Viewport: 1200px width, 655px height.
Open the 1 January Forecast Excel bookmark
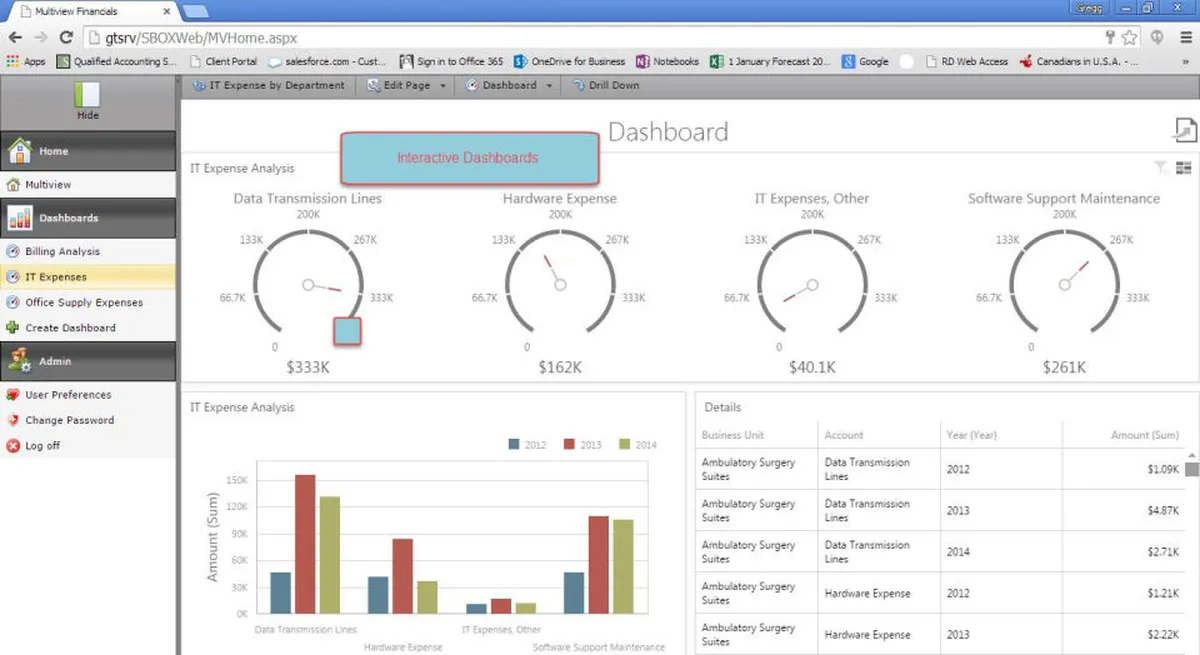[x=771, y=61]
